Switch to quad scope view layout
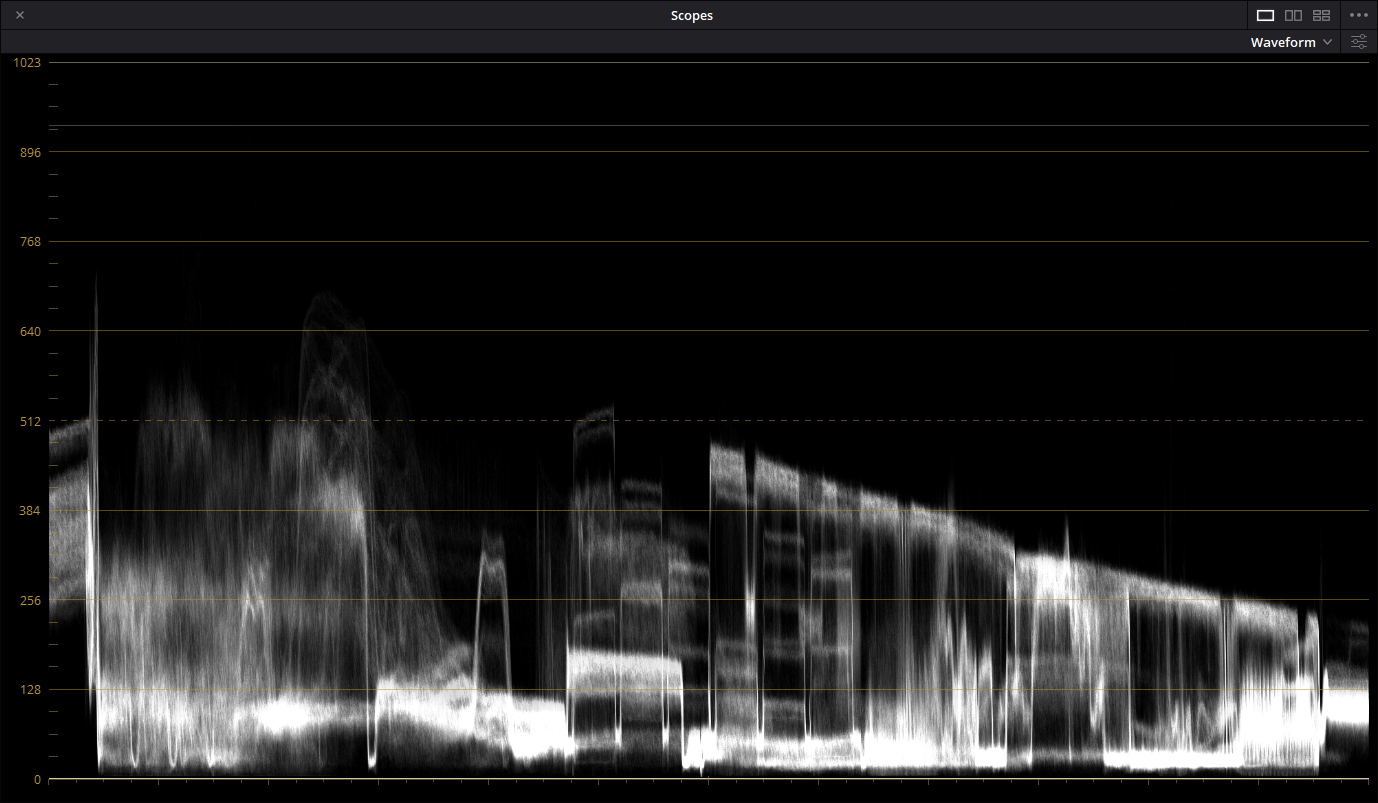 coord(1321,15)
